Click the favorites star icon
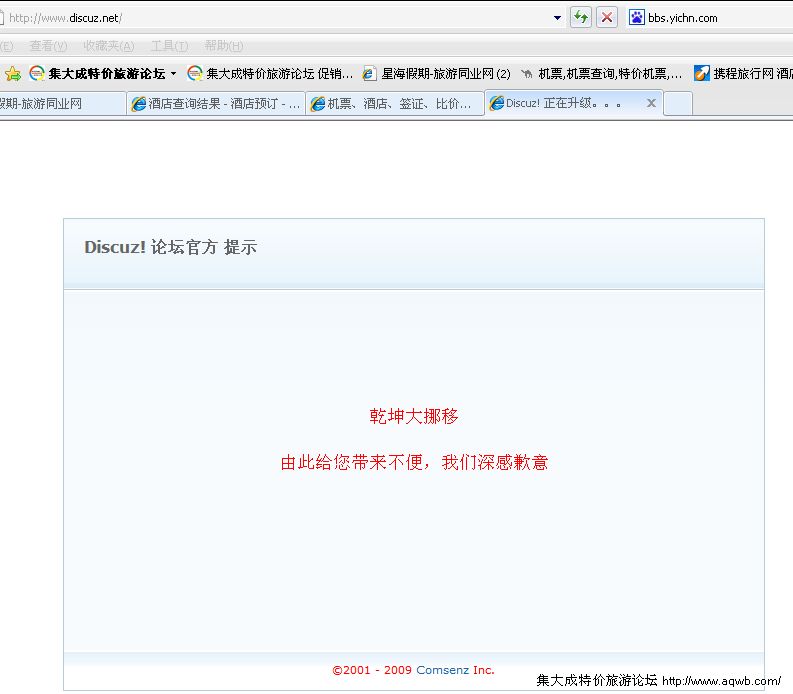The image size is (793, 694). (x=12, y=73)
